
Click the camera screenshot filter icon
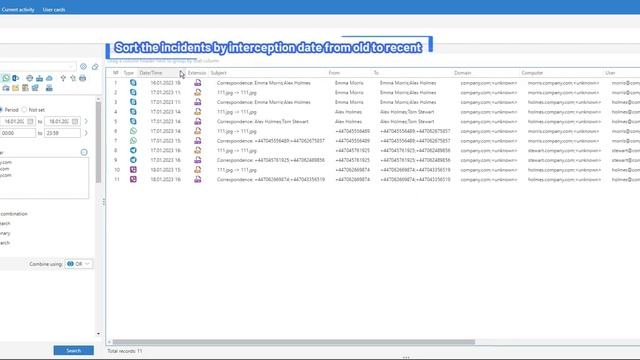6,88
